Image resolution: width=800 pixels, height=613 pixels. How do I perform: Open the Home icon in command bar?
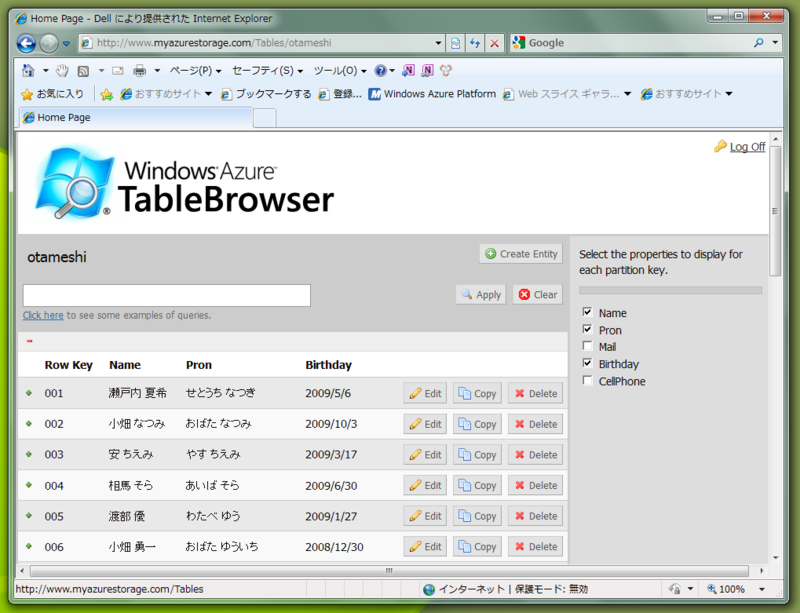coord(29,70)
